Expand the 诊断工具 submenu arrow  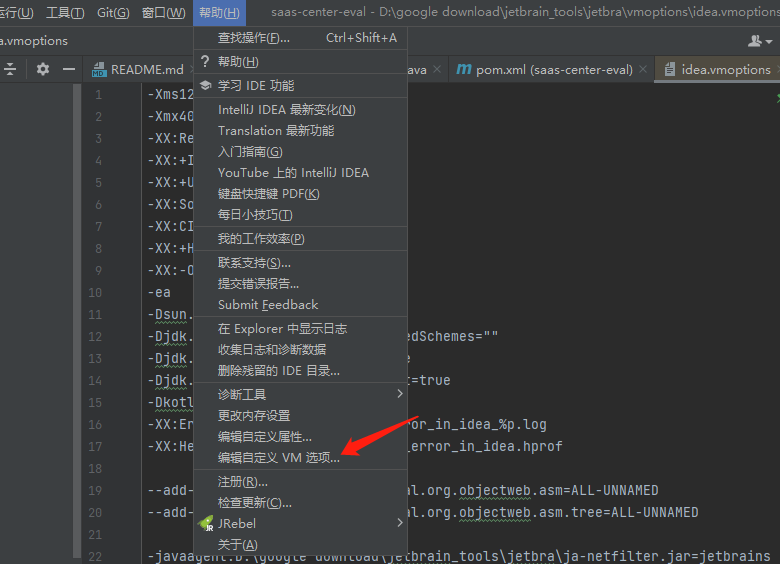(399, 394)
